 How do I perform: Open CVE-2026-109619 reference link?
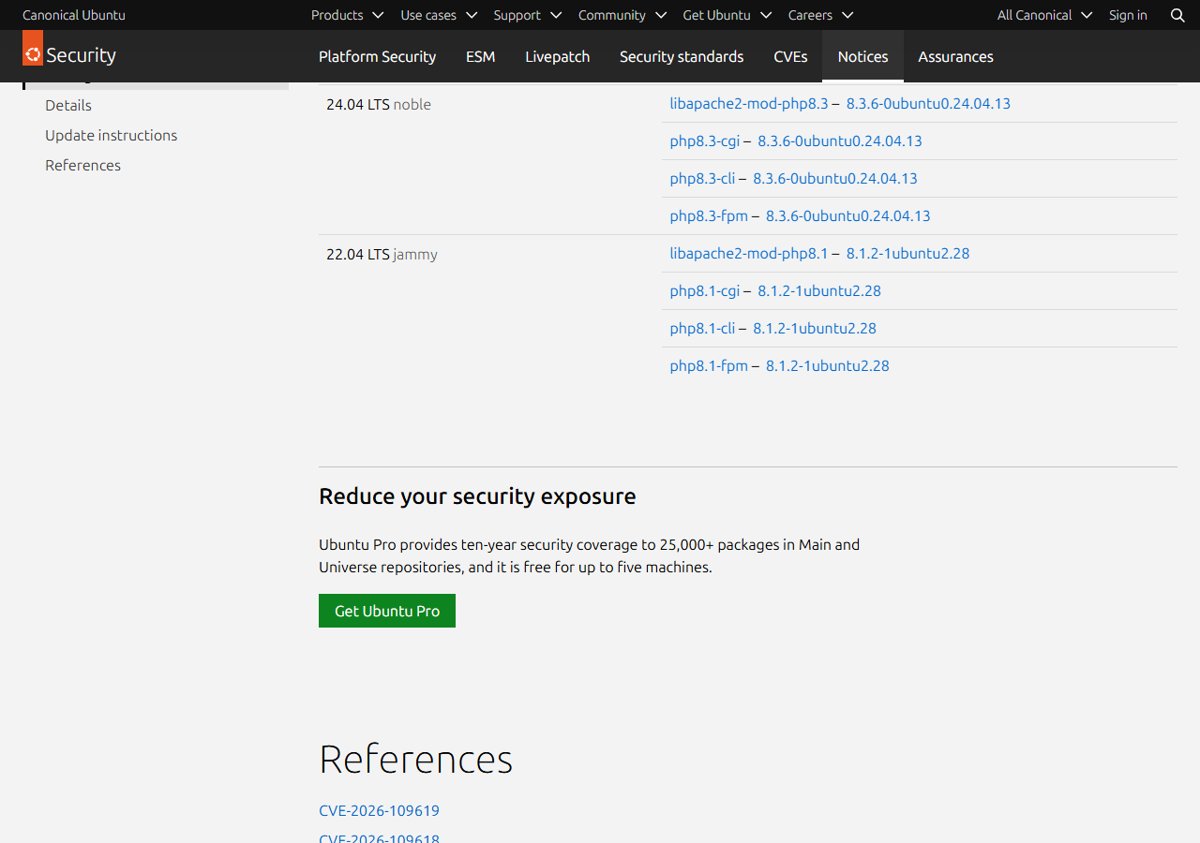coord(379,810)
